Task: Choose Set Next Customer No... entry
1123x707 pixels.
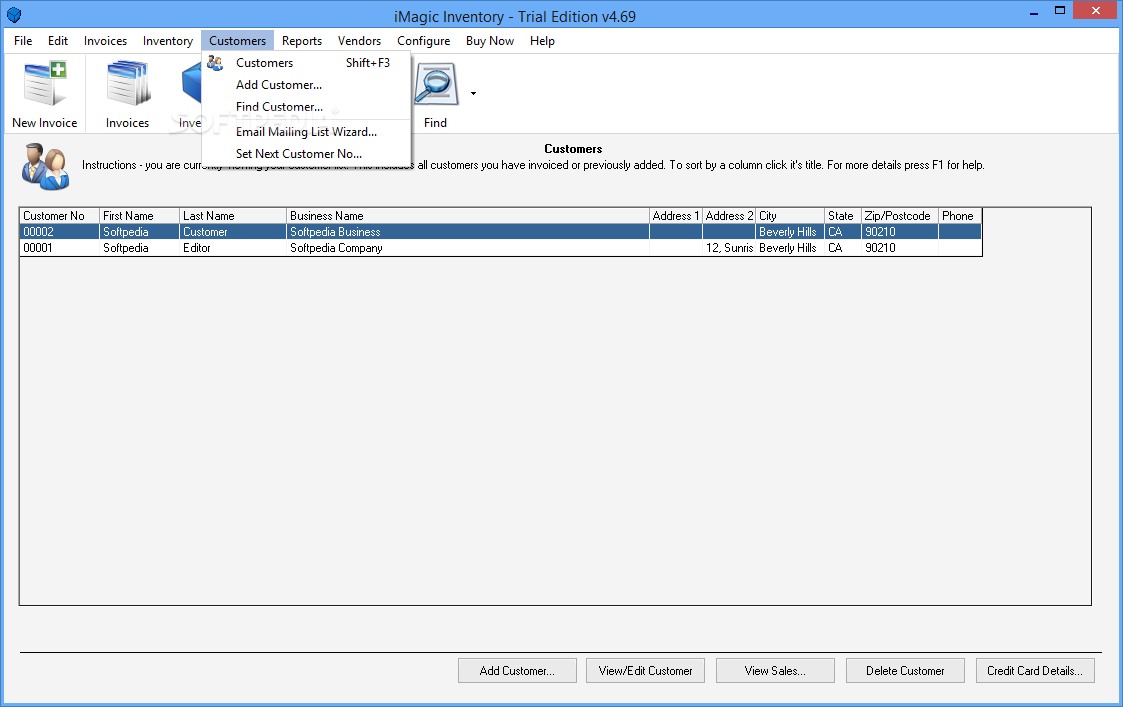Action: 306,154
